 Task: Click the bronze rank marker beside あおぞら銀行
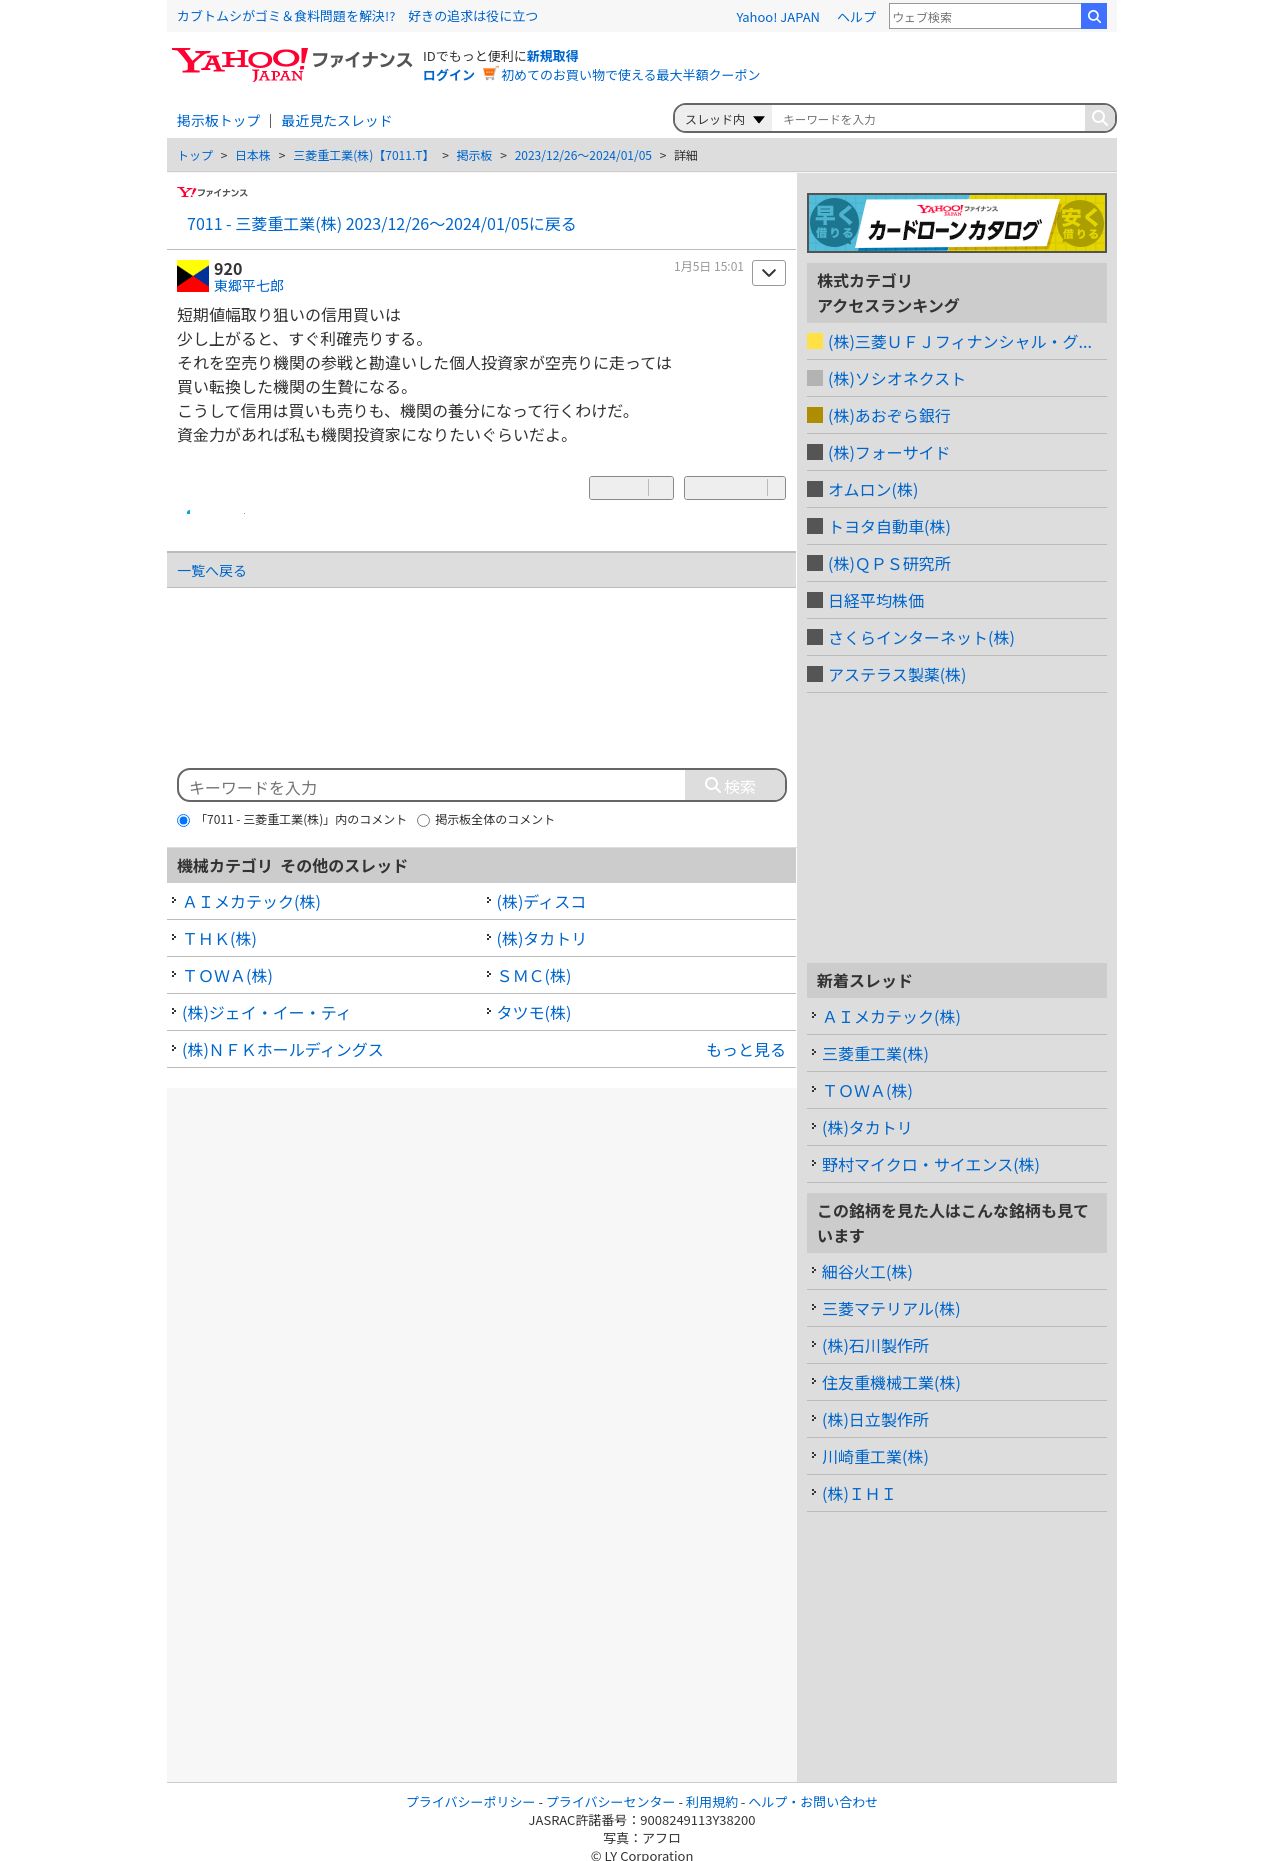[x=815, y=415]
